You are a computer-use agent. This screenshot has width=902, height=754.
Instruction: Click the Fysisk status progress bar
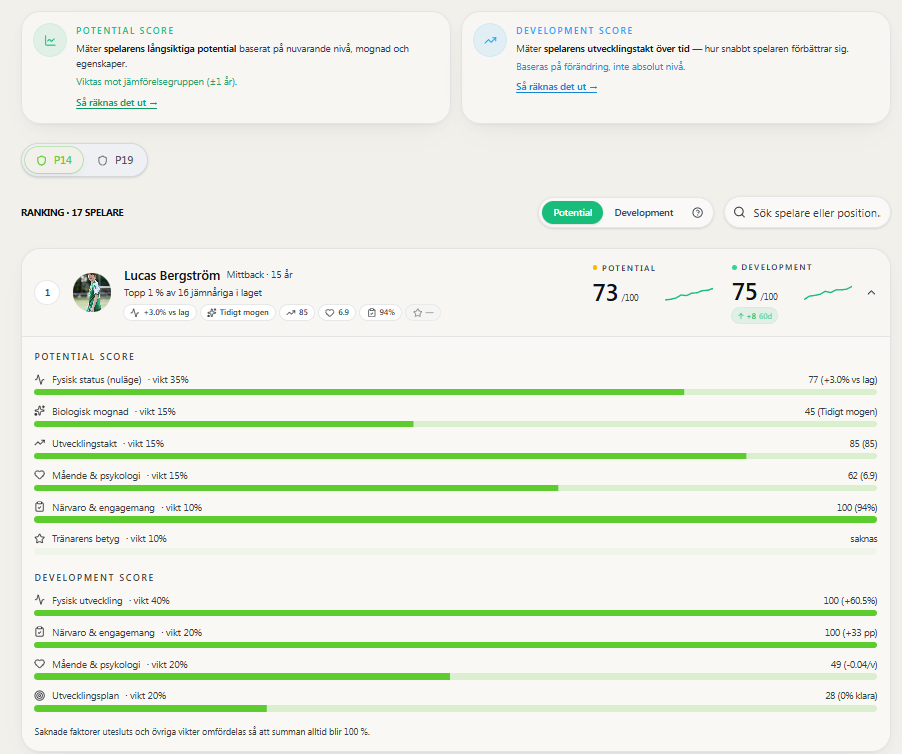[456, 392]
